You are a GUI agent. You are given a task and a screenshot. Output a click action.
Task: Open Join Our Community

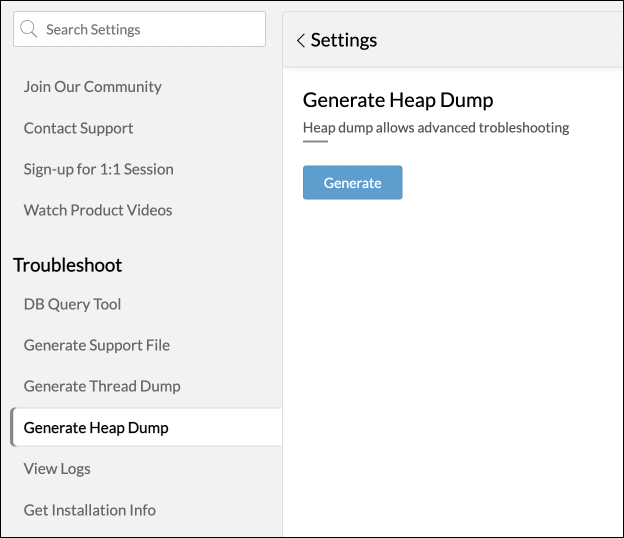pyautogui.click(x=92, y=87)
